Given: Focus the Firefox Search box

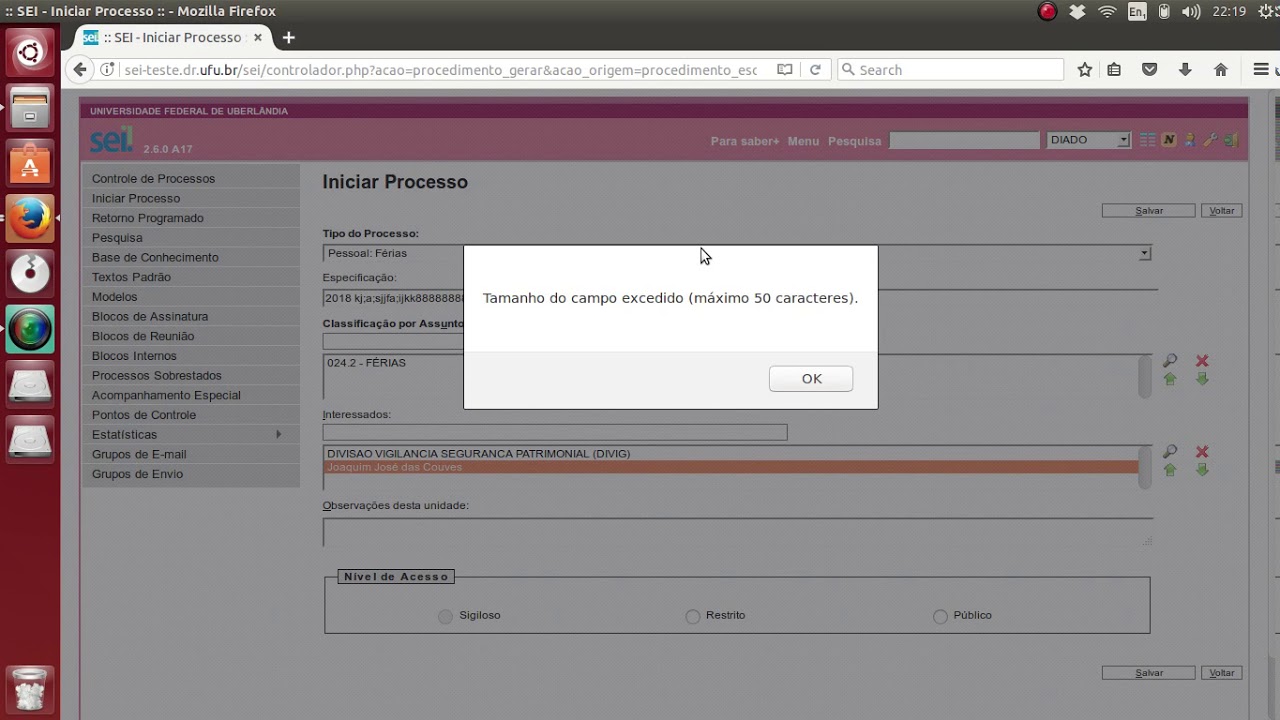Looking at the screenshot, I should [950, 70].
